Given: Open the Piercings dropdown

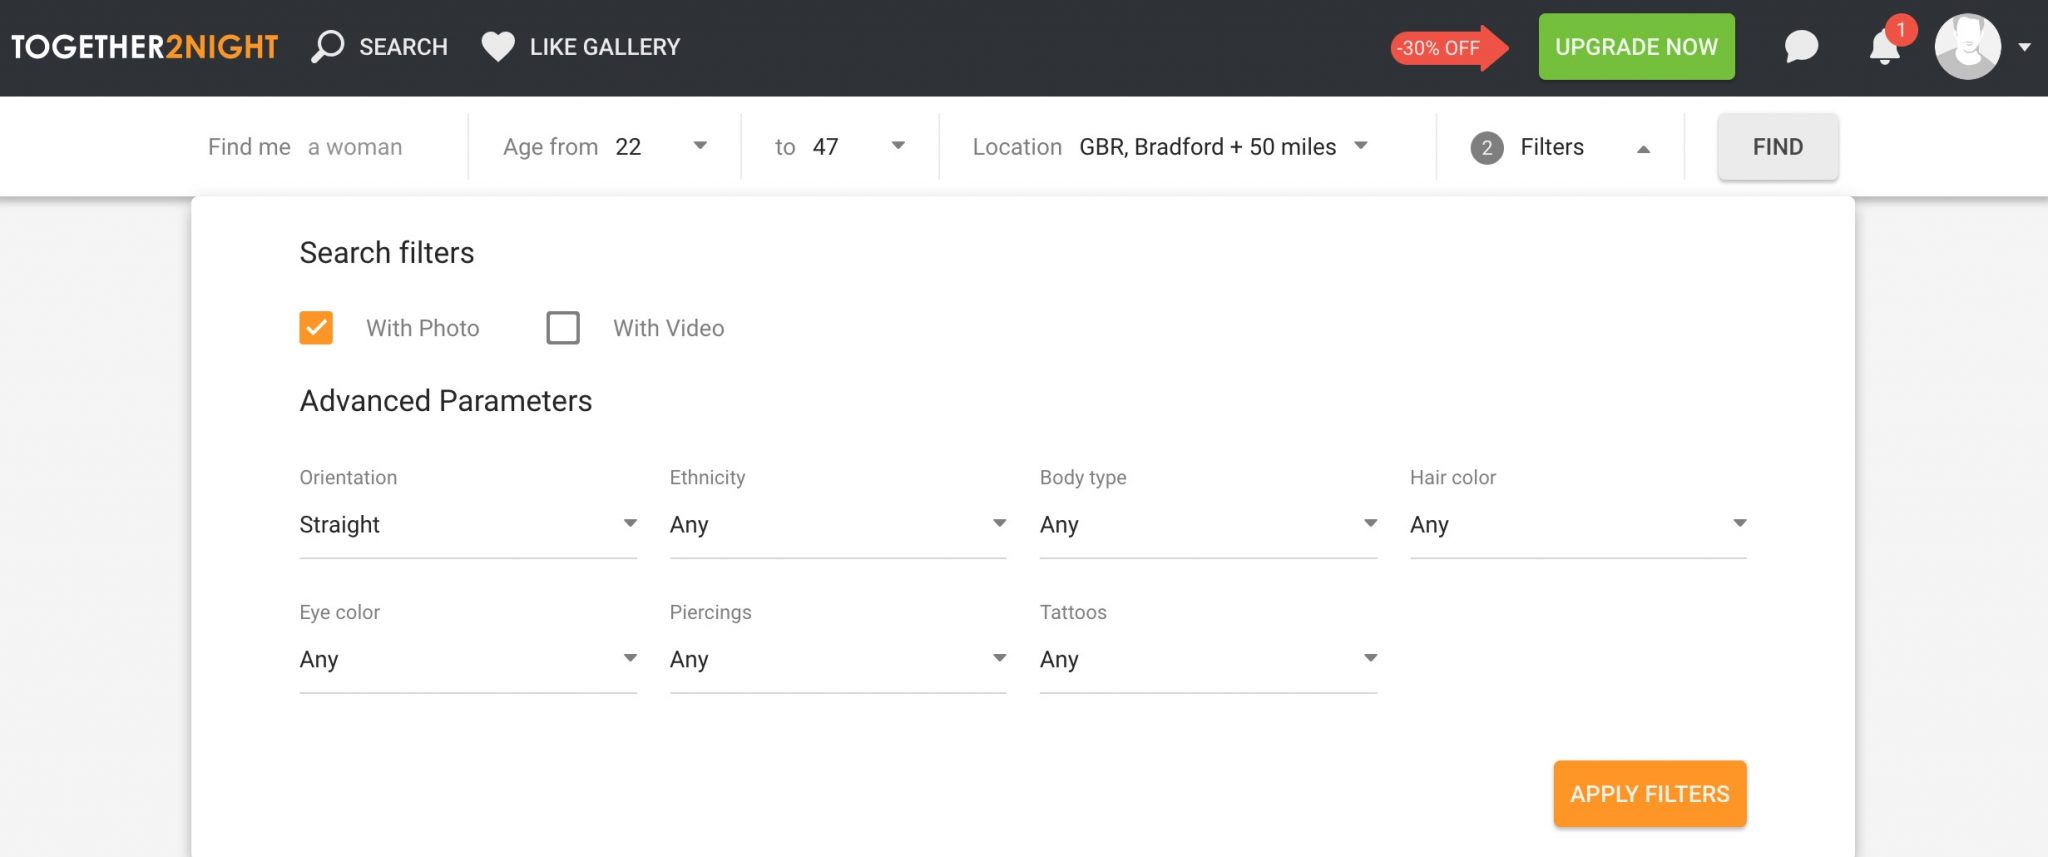Looking at the screenshot, I should coord(838,660).
